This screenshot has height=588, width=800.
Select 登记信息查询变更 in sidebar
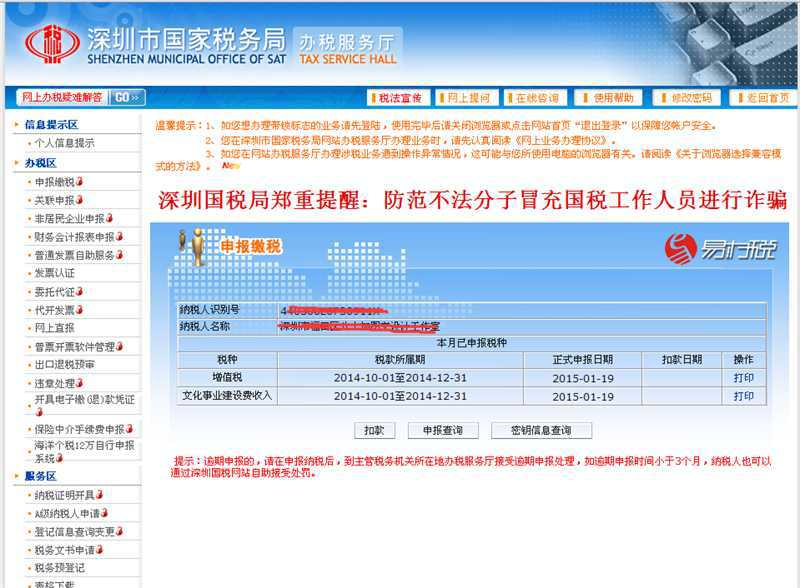point(74,531)
